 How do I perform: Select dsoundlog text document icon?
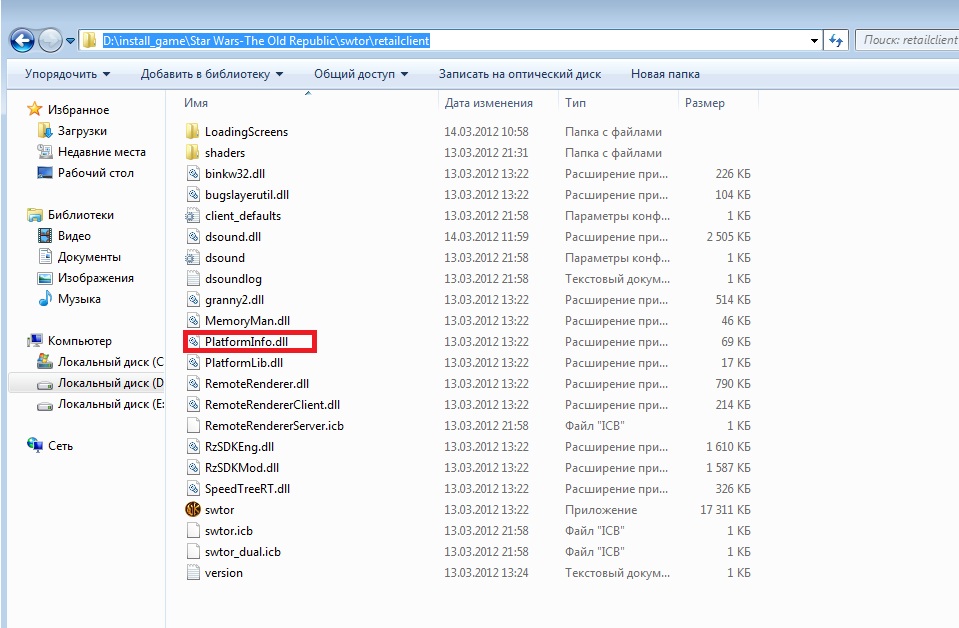tap(193, 278)
